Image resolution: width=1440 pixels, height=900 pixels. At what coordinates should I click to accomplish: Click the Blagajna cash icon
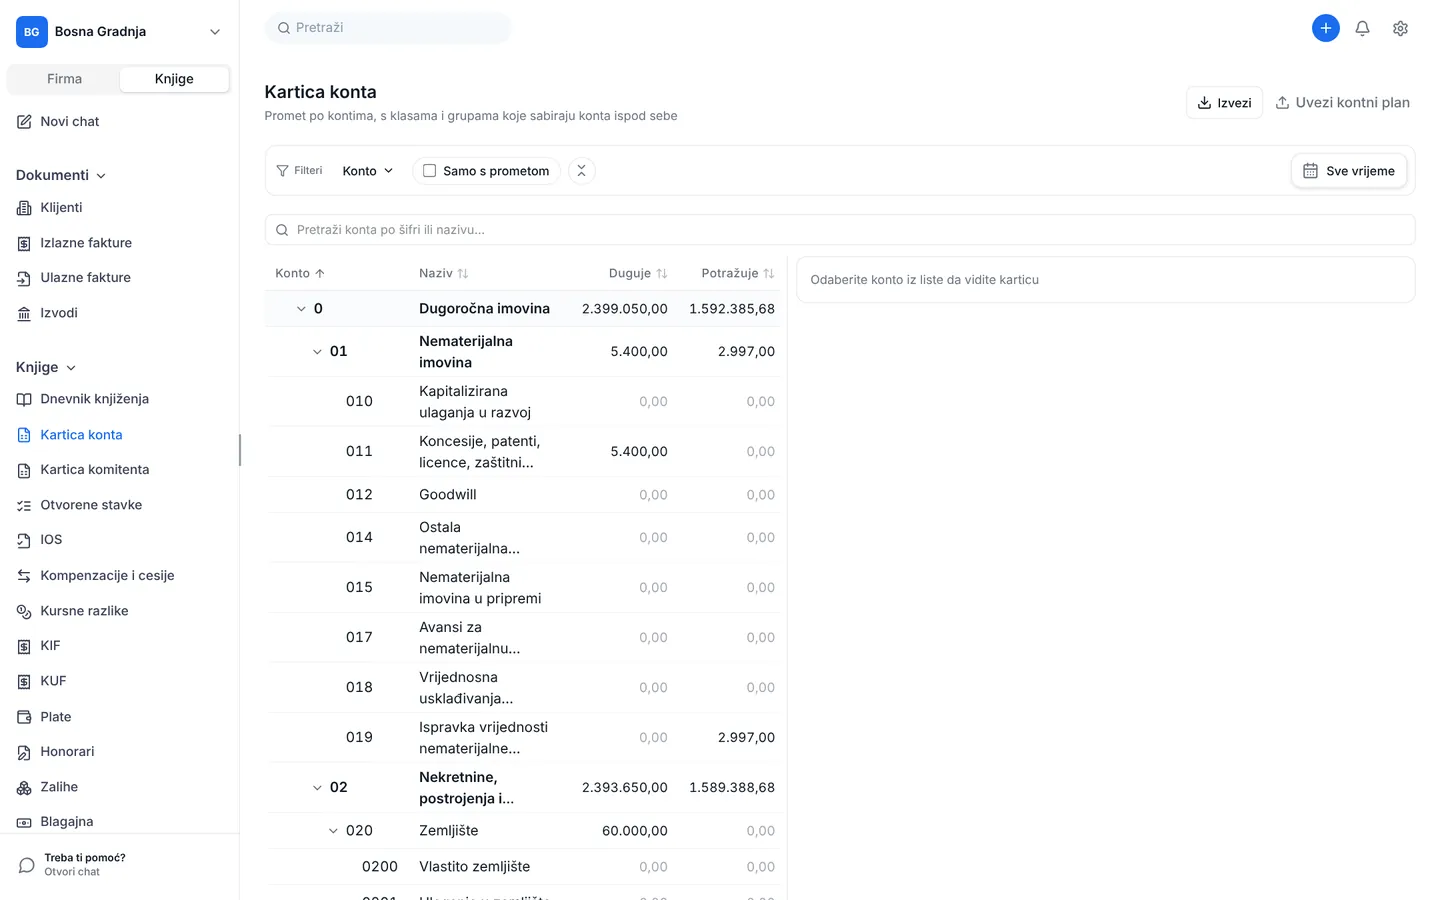[24, 822]
